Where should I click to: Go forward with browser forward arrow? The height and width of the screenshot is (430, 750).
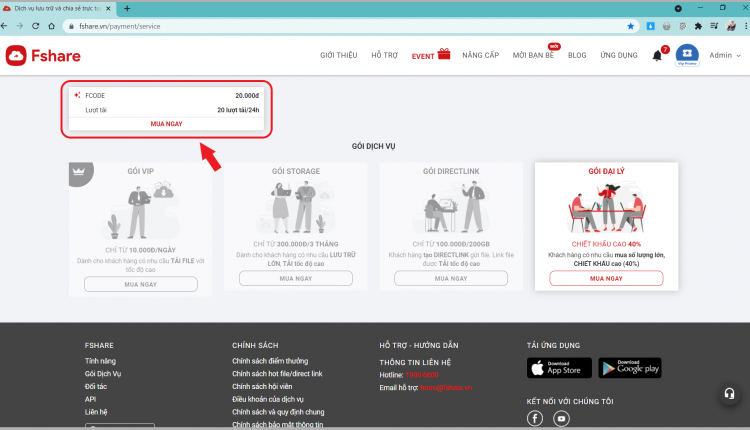point(20,26)
